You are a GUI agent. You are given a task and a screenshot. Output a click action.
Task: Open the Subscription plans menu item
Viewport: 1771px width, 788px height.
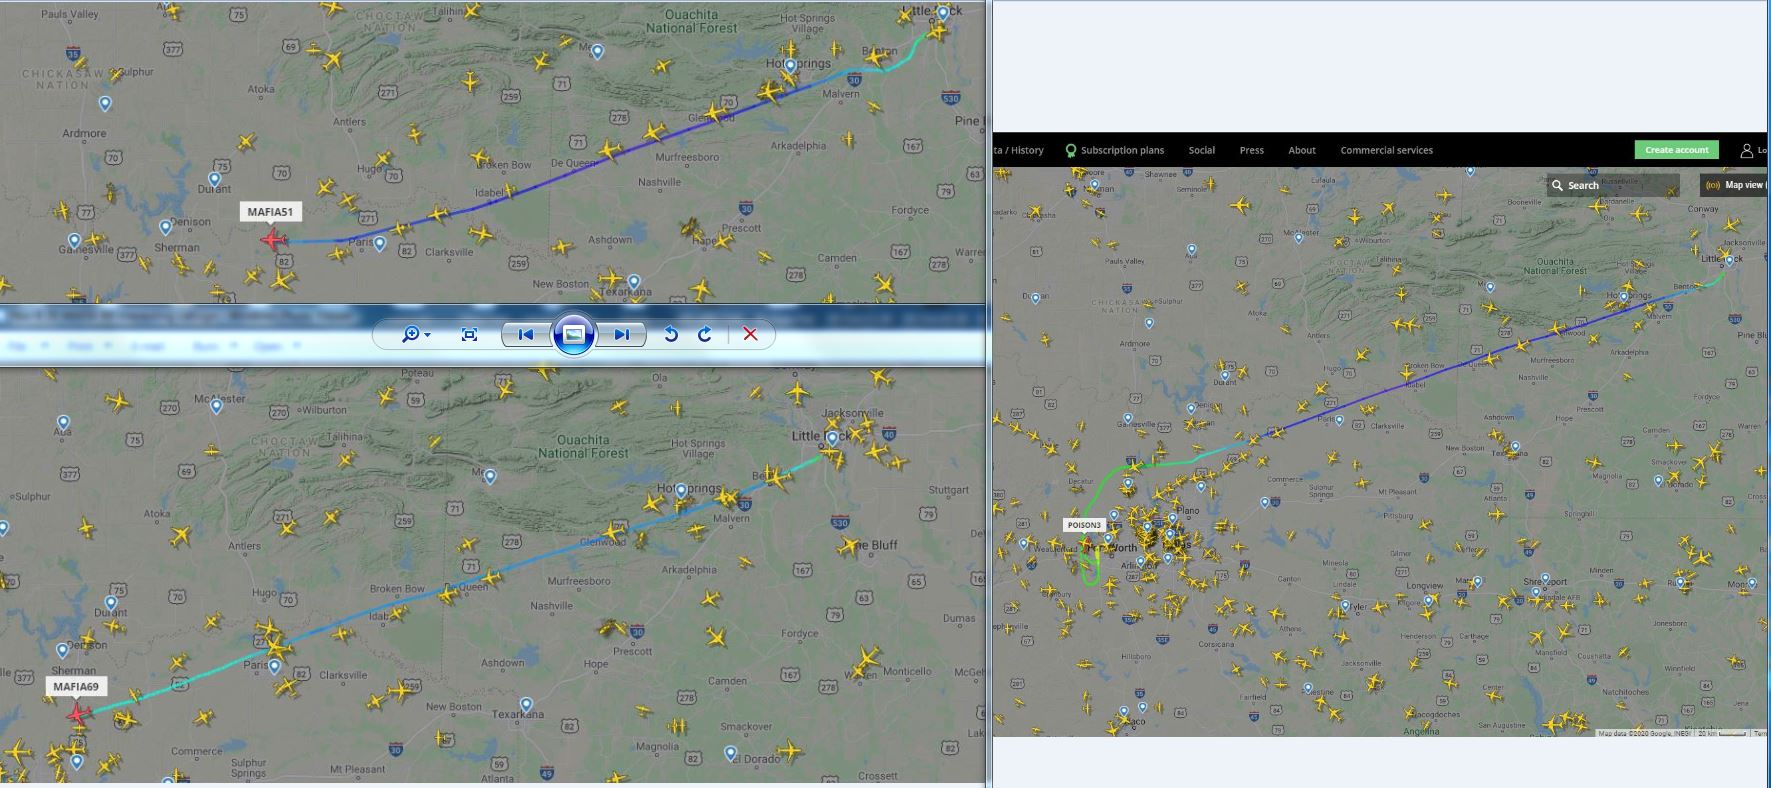(1114, 150)
